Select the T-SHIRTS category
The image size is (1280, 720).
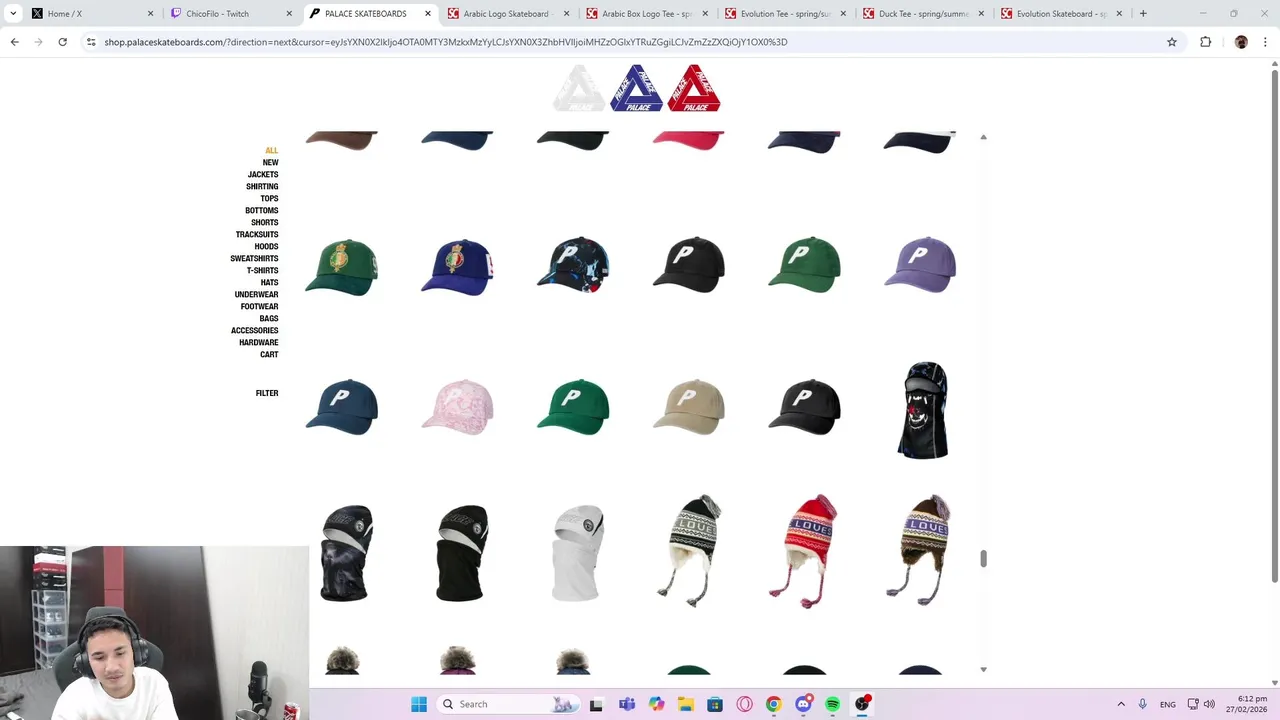262,271
